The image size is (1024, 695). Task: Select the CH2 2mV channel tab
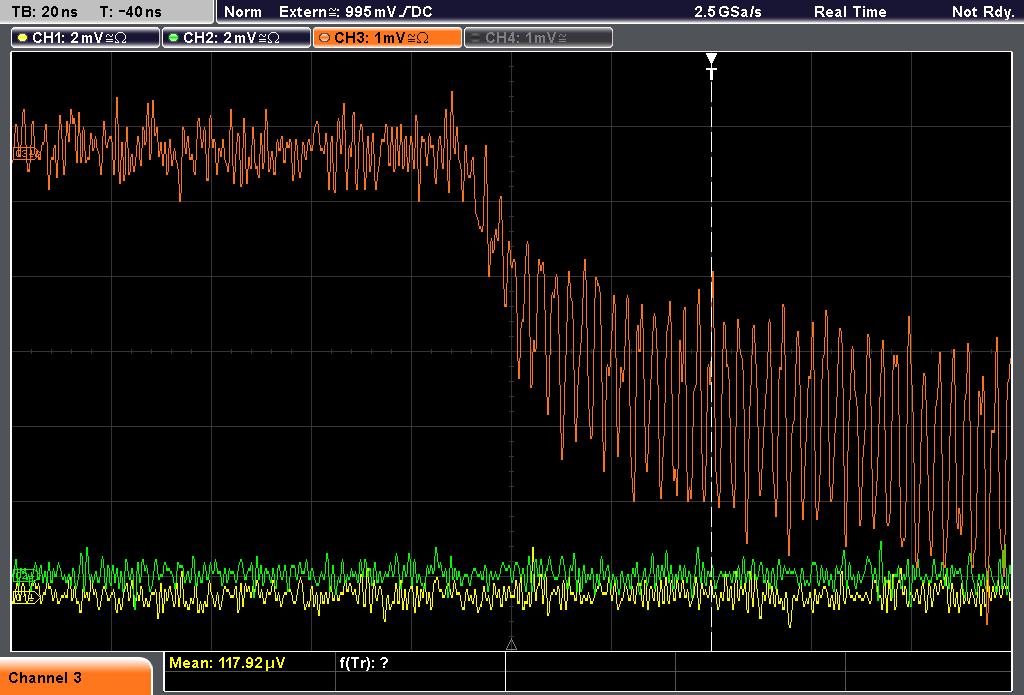[236, 38]
